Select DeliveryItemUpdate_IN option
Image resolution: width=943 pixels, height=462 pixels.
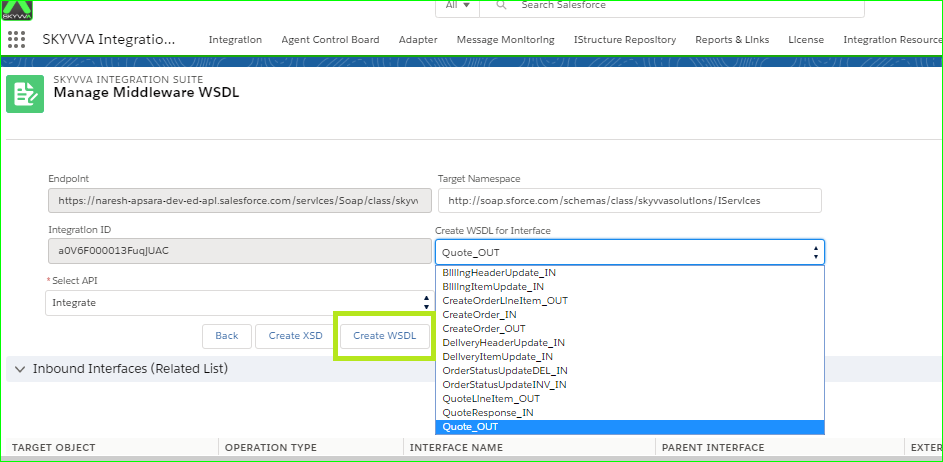pos(630,356)
